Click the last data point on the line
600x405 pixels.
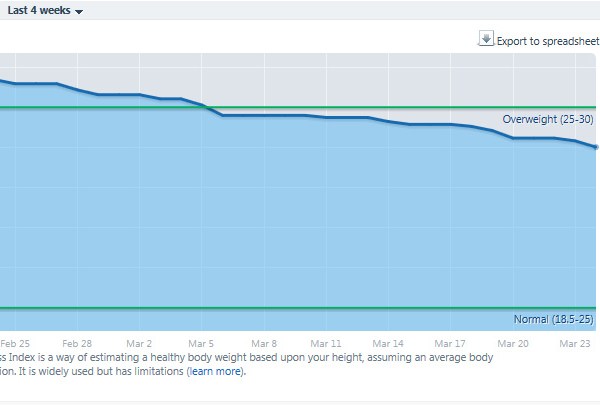click(x=596, y=147)
